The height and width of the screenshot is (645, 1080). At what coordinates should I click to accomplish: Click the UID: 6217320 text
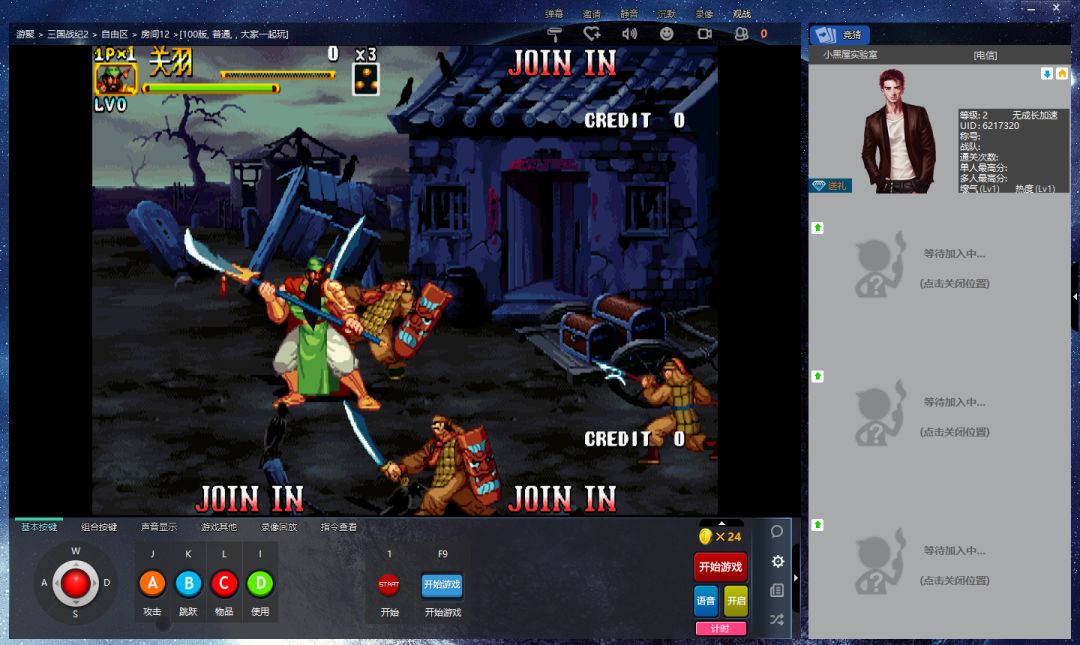pyautogui.click(x=989, y=125)
